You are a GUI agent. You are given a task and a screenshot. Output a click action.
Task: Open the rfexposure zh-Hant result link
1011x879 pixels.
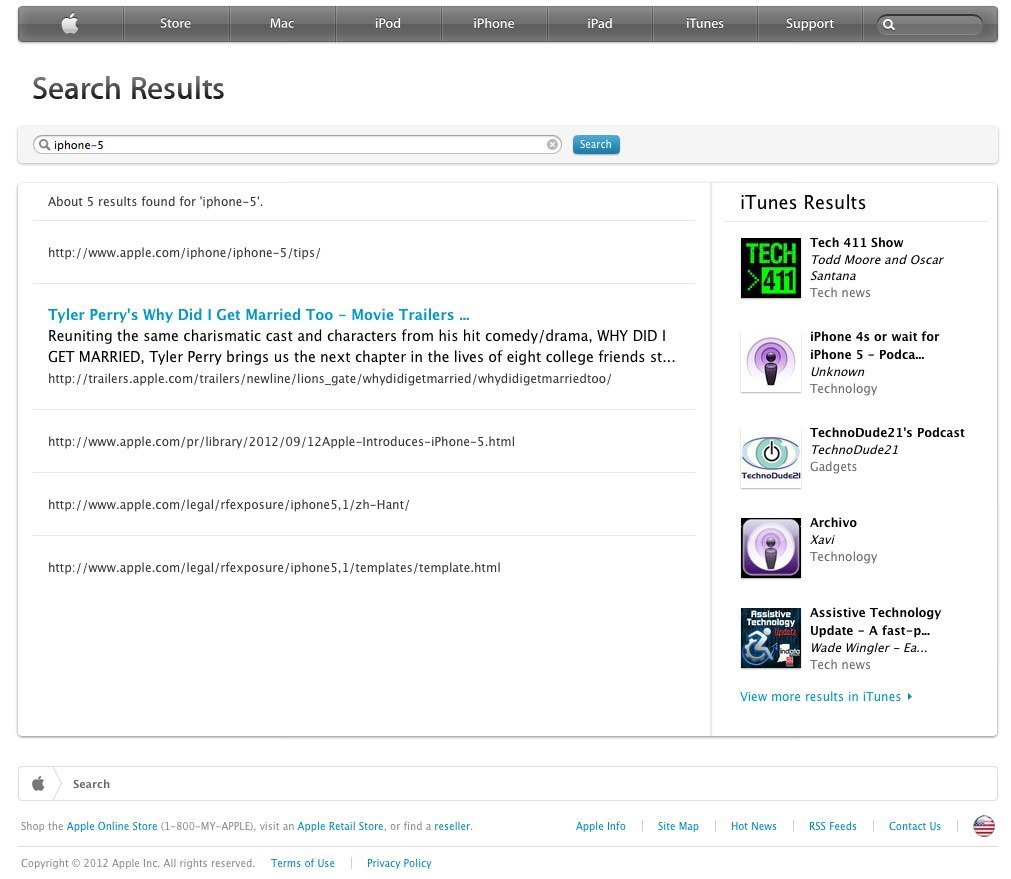(x=228, y=505)
